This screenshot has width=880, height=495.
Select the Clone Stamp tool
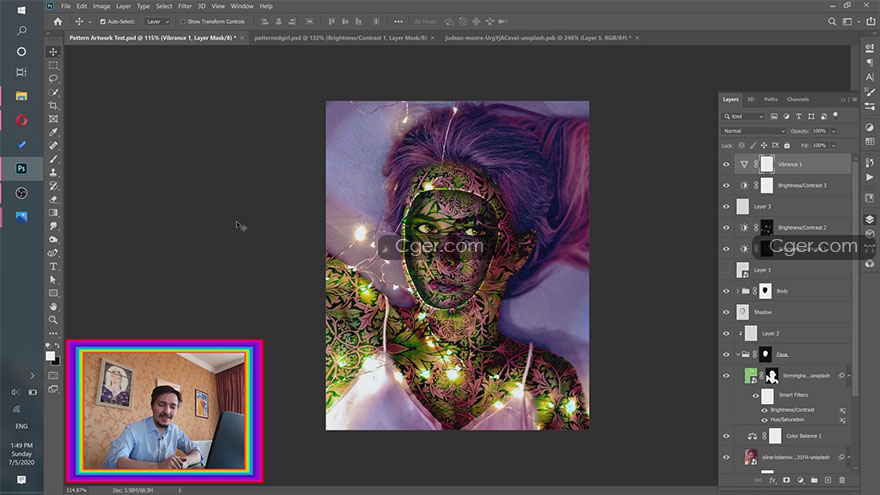[x=53, y=172]
